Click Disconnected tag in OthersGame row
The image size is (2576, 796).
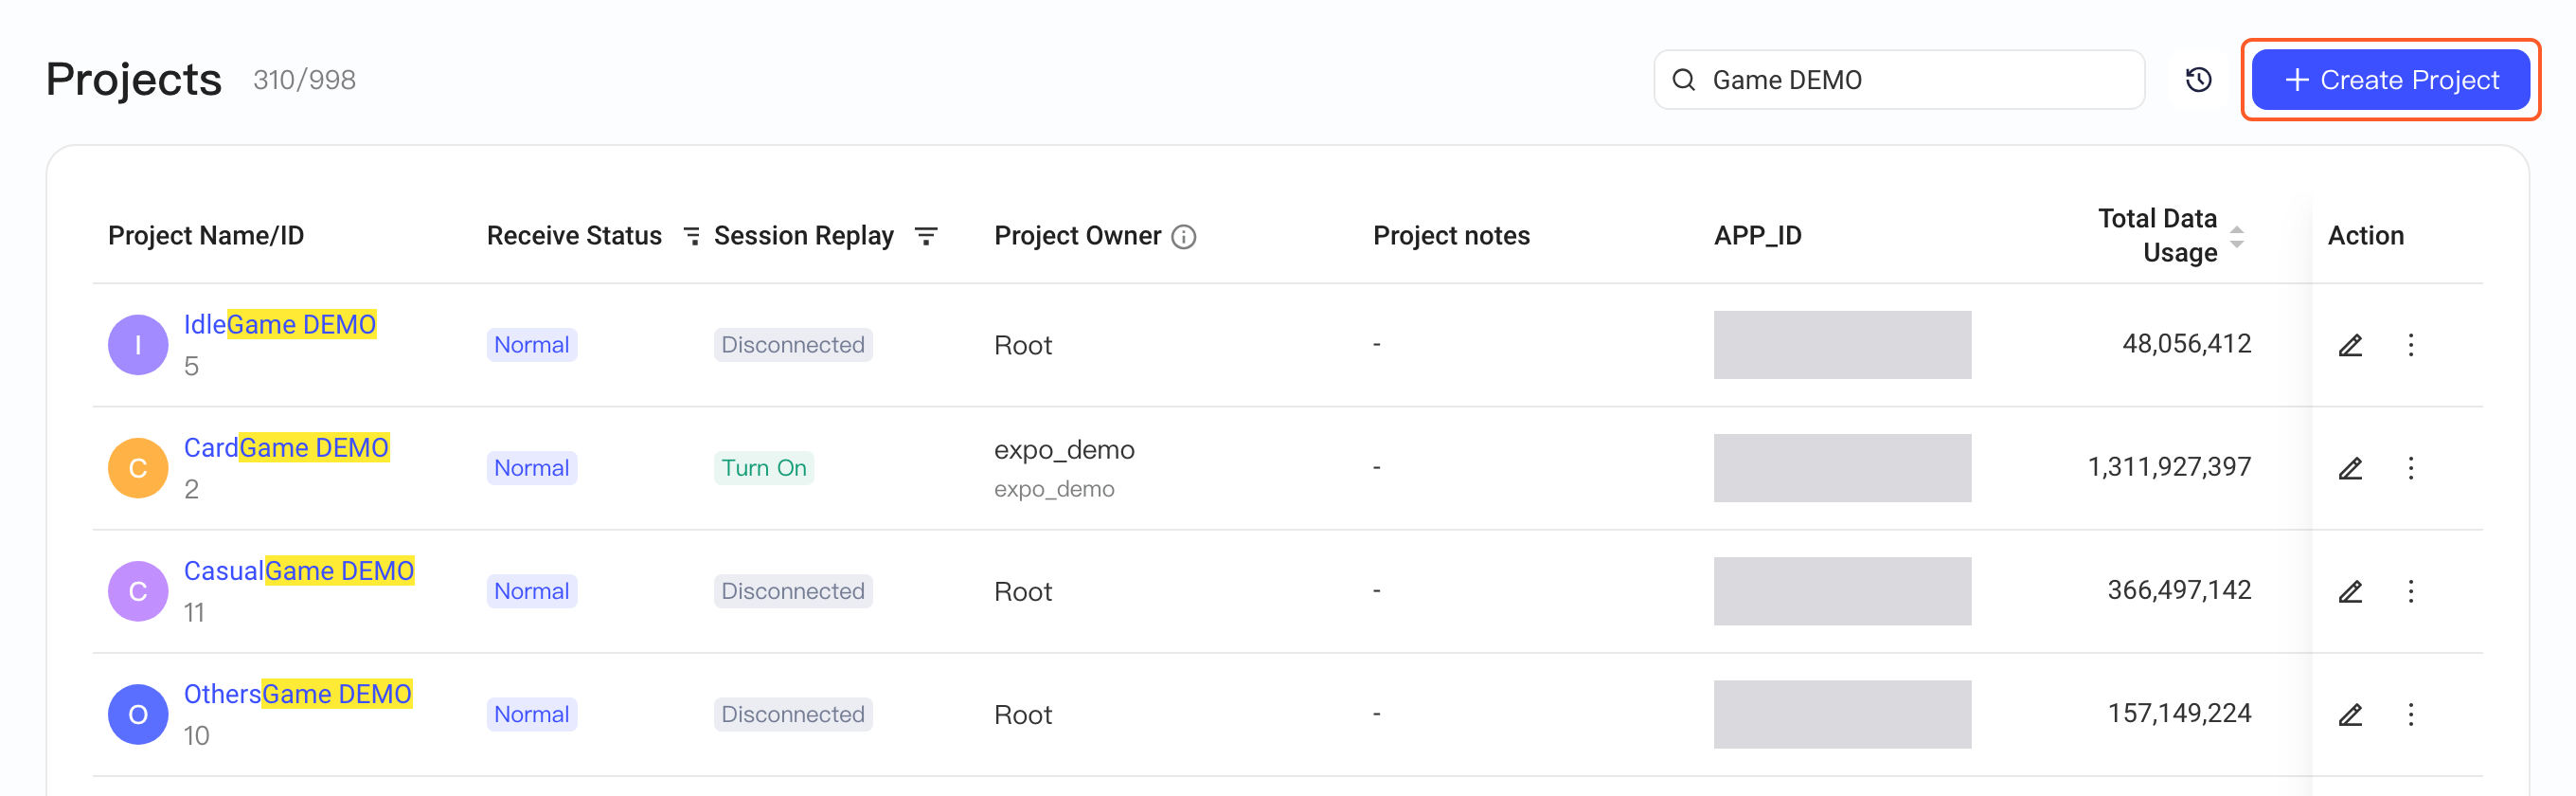pos(793,714)
